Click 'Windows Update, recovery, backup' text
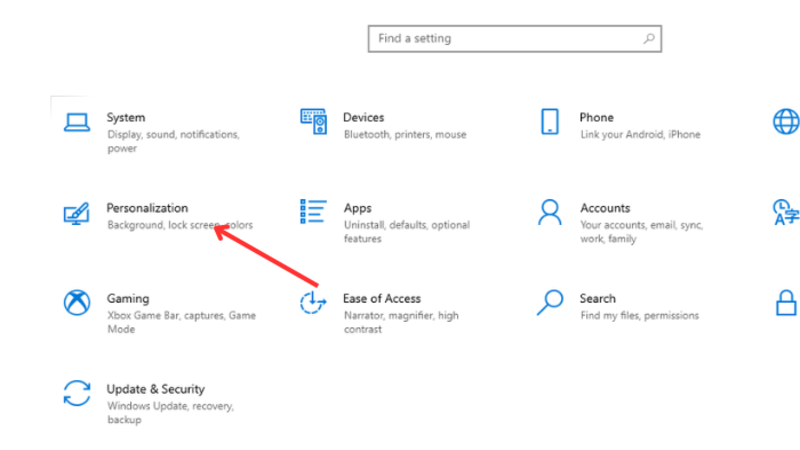Image resolution: width=800 pixels, height=450 pixels. 170,413
